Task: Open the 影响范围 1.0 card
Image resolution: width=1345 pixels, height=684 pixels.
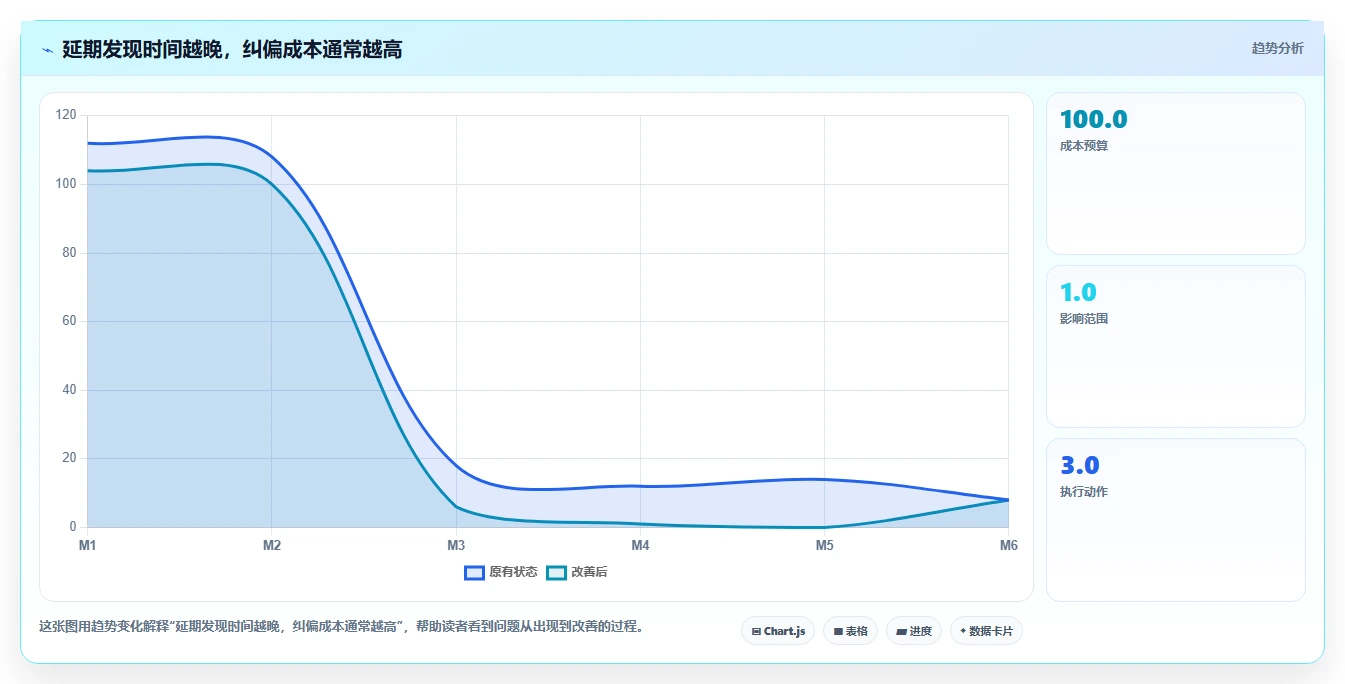Action: click(1176, 347)
